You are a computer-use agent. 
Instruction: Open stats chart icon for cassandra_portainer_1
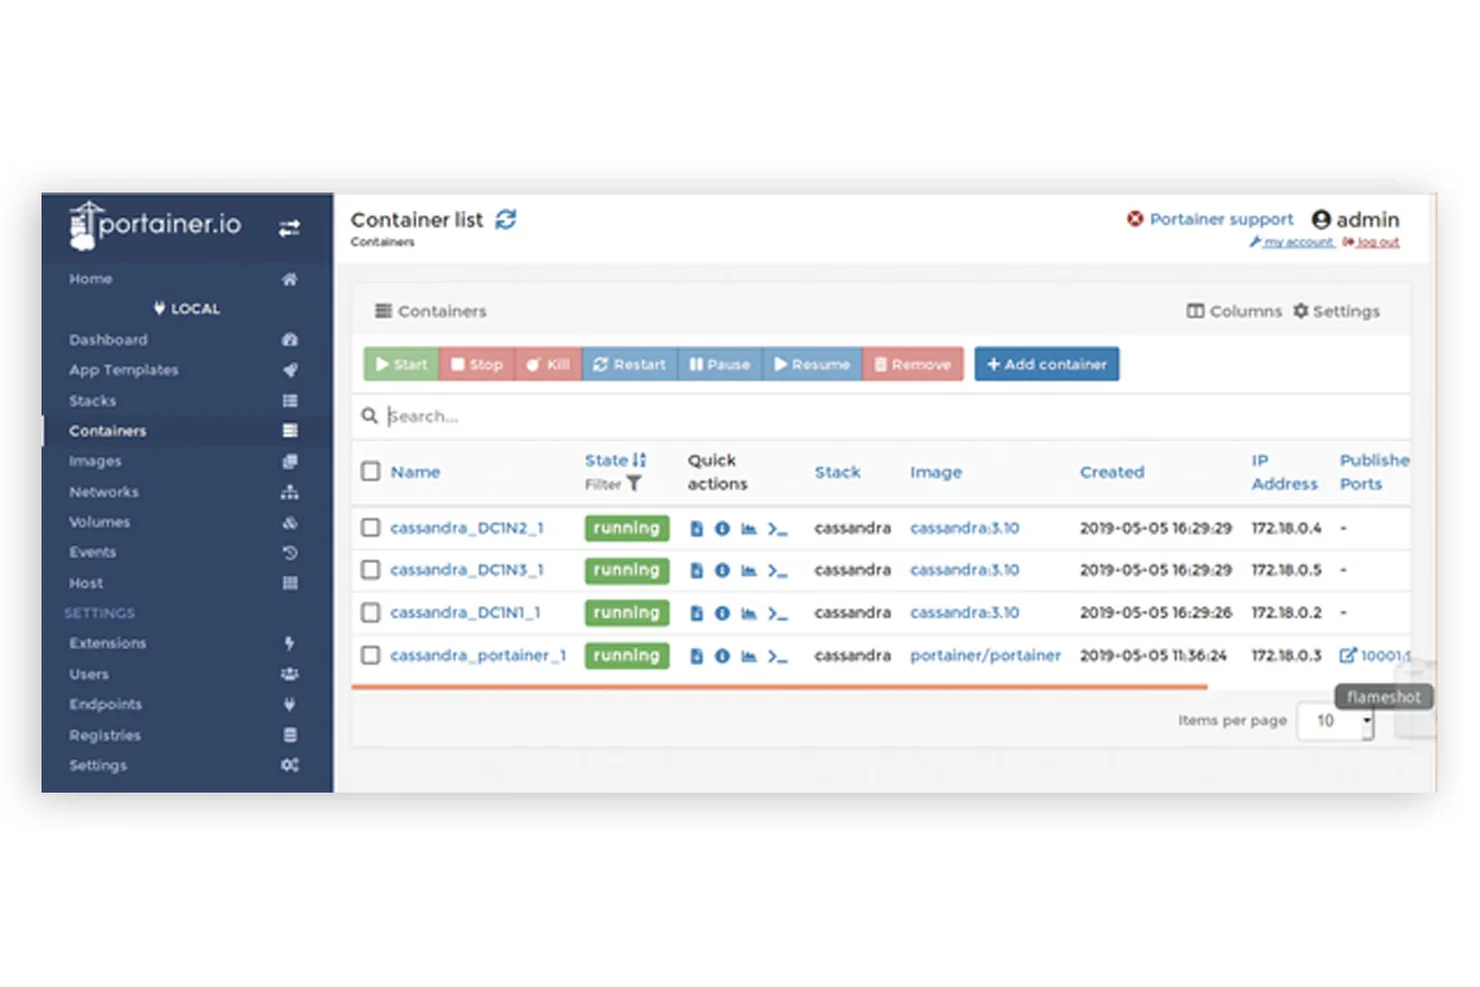pos(748,656)
